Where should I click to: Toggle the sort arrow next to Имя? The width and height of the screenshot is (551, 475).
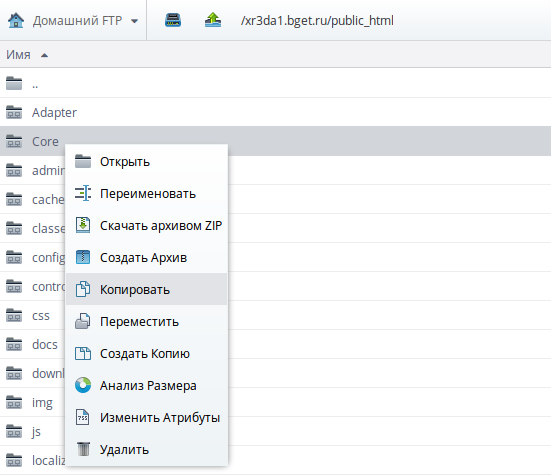(44, 55)
